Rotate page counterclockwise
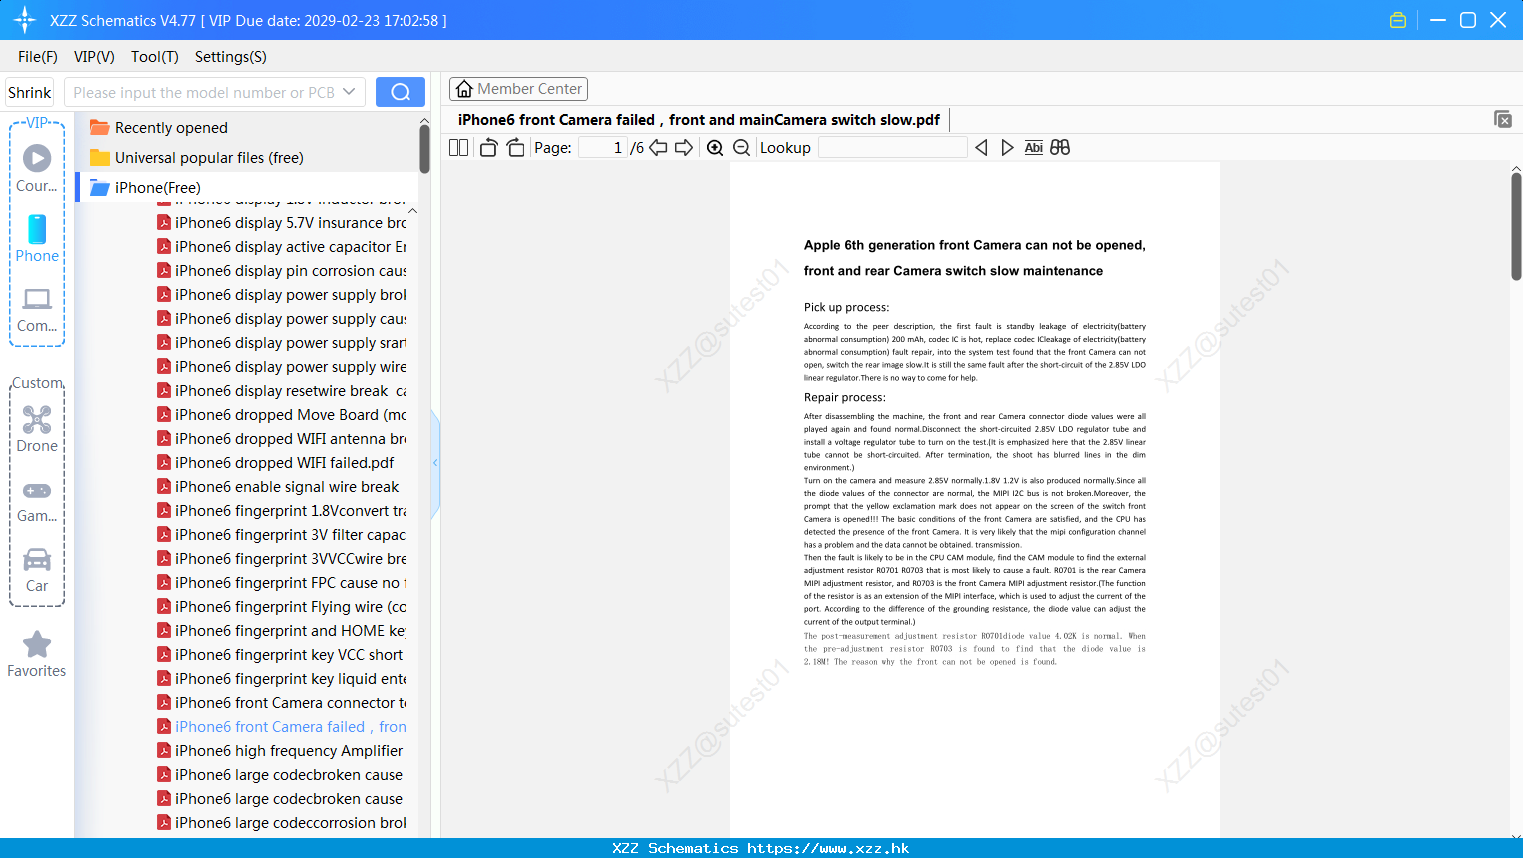The height and width of the screenshot is (858, 1523). 488,148
